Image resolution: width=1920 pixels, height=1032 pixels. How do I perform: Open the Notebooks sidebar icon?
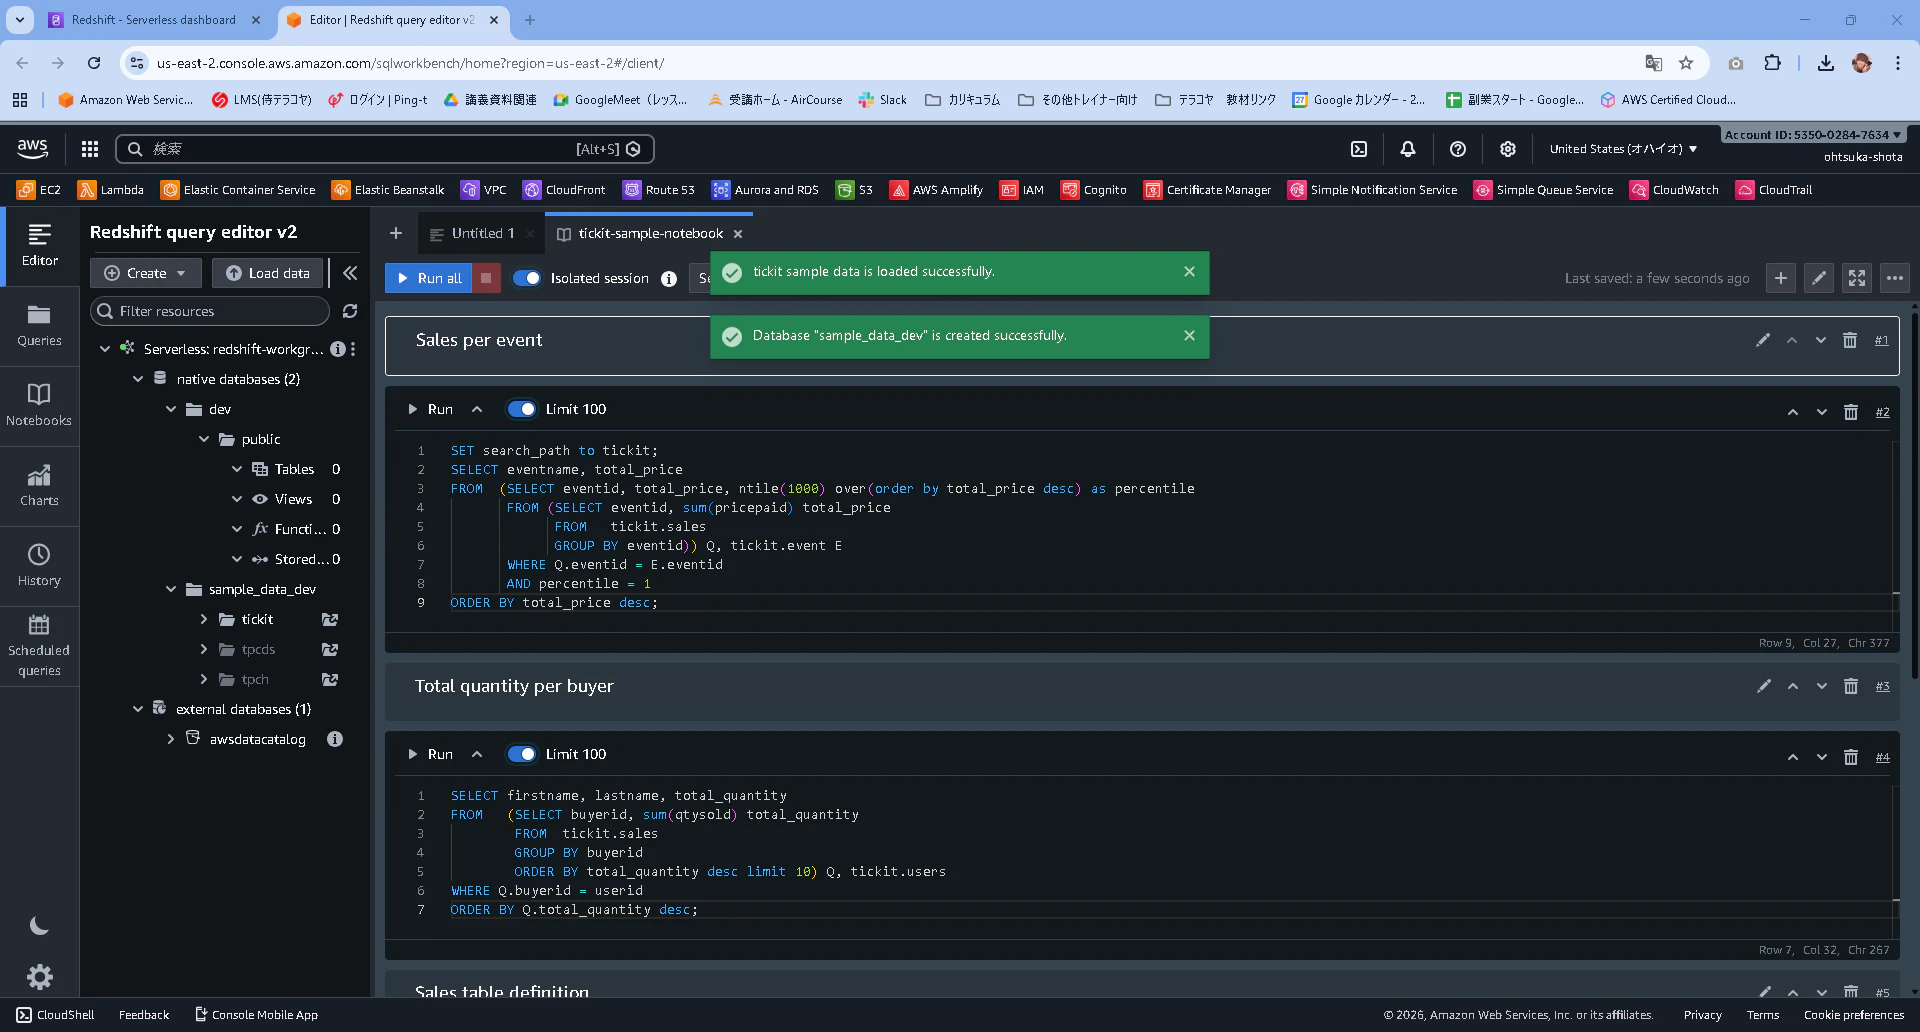point(39,406)
